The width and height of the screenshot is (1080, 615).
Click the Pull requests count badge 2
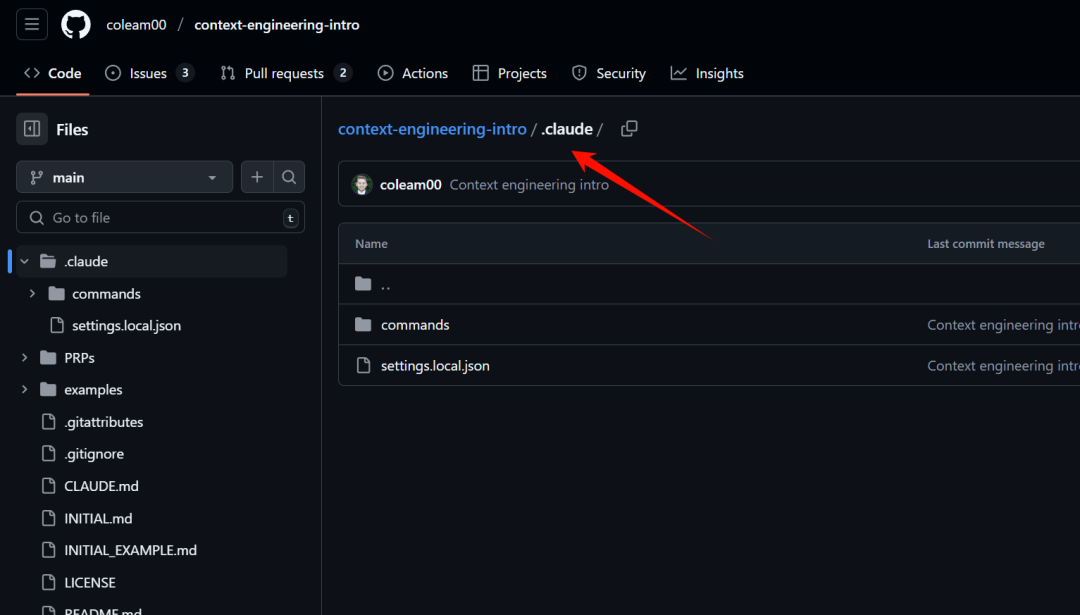click(x=343, y=73)
